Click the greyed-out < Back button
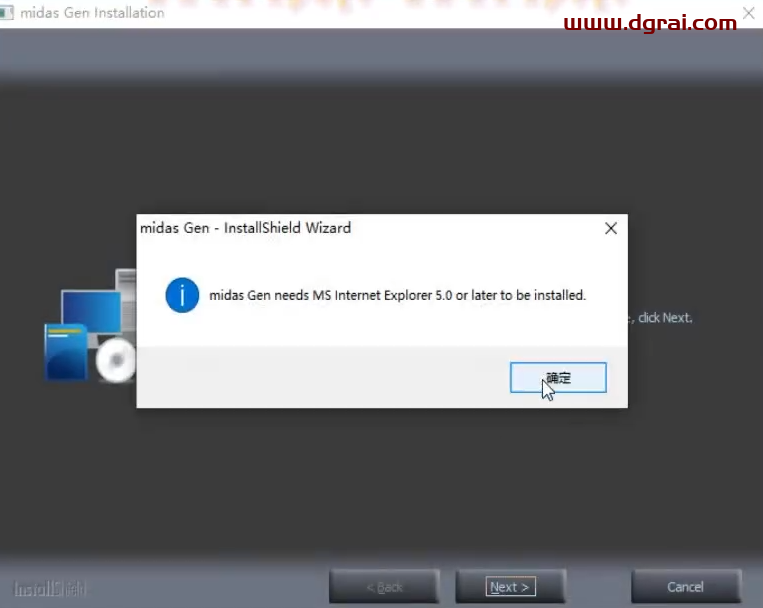 pyautogui.click(x=384, y=587)
